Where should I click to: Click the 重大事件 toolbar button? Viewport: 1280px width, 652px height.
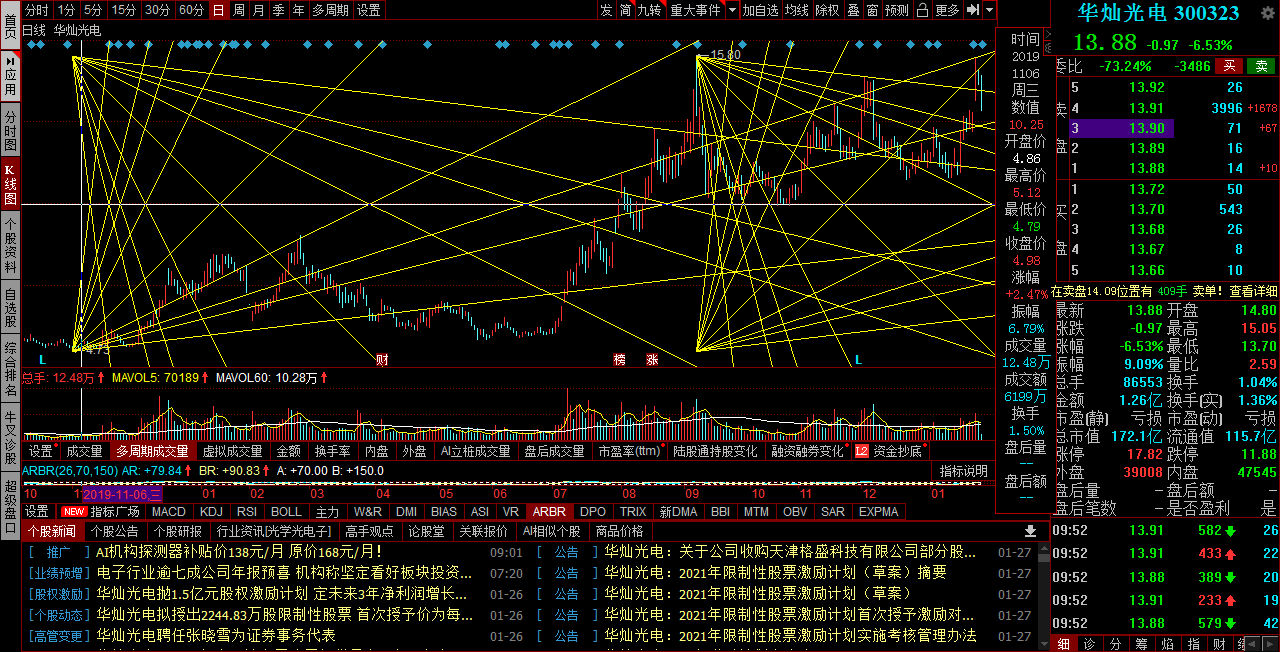pos(695,10)
